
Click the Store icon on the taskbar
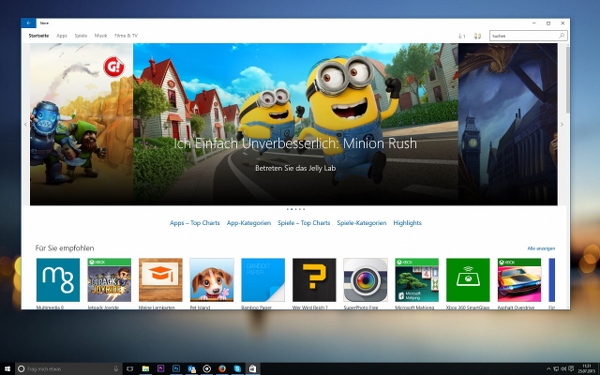[253, 369]
